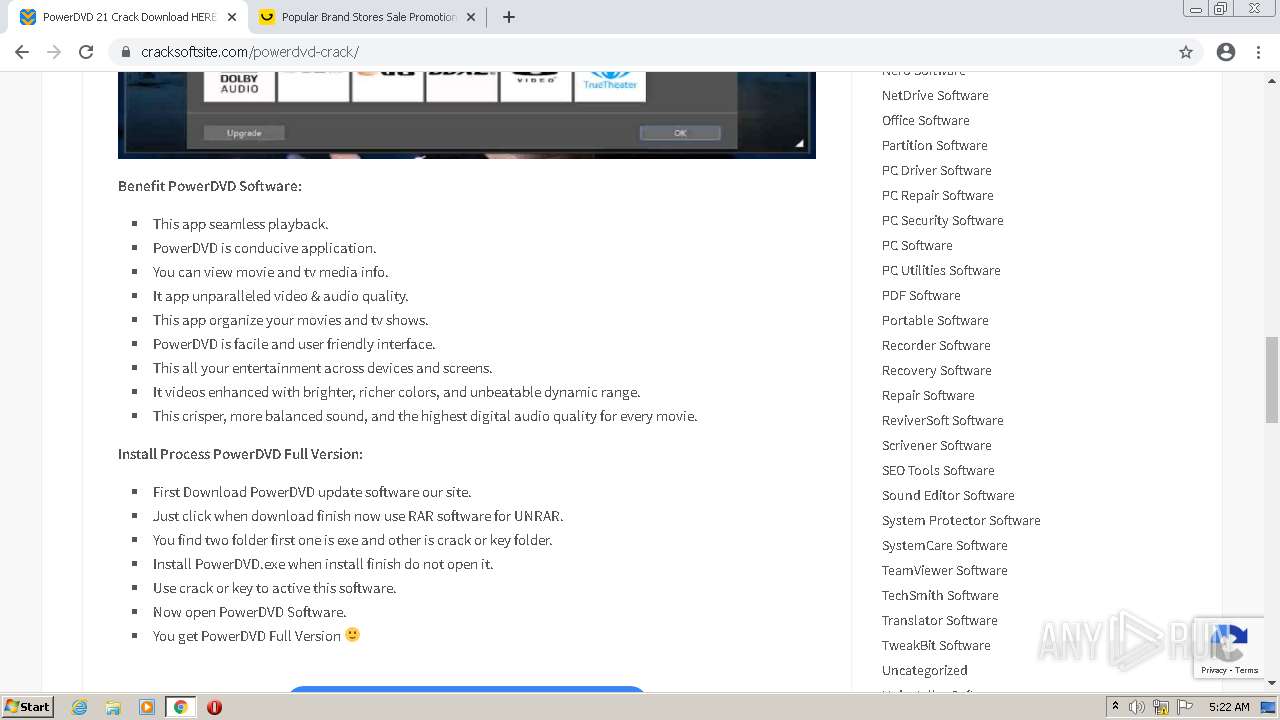Click the blue download button edge
The image size is (1280, 720).
pyautogui.click(x=467, y=688)
